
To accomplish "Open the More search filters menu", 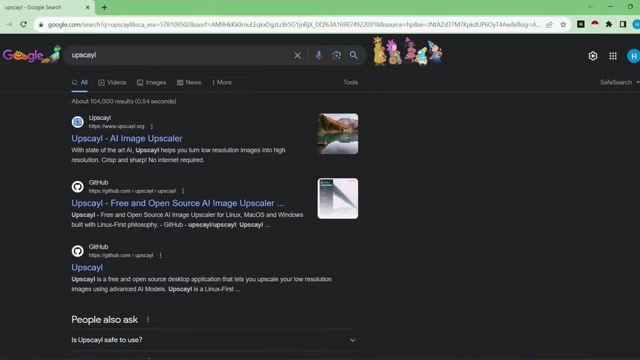I will 222,82.
